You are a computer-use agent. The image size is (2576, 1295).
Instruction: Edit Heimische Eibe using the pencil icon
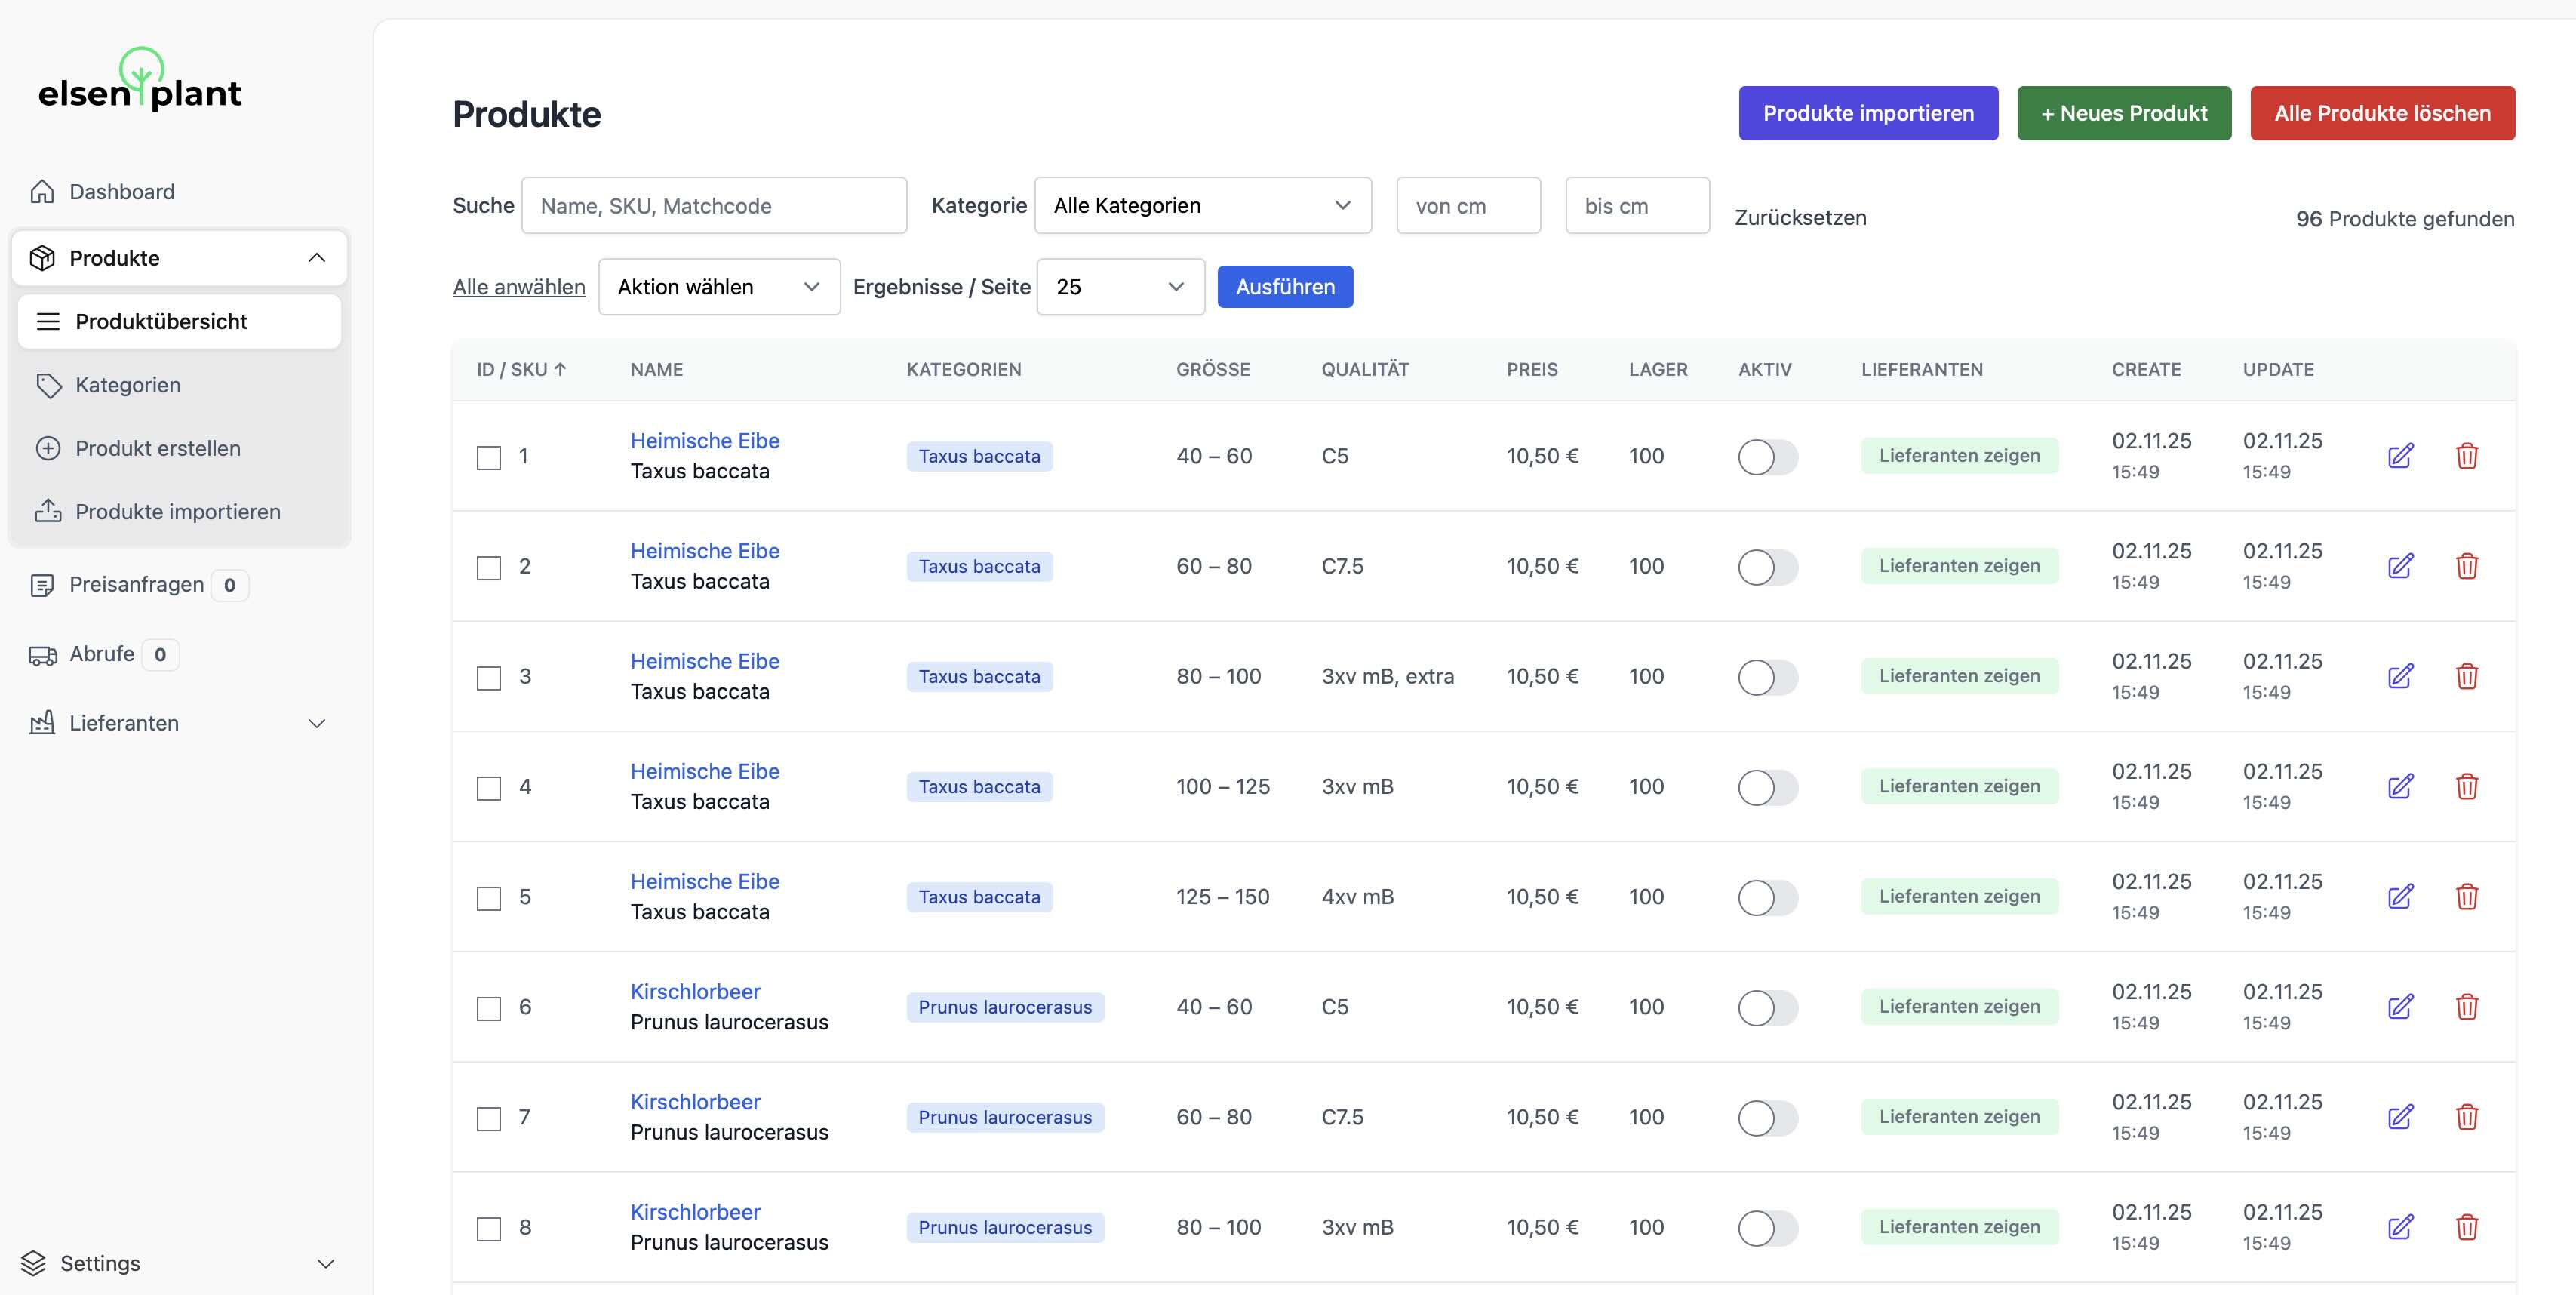click(x=2401, y=456)
